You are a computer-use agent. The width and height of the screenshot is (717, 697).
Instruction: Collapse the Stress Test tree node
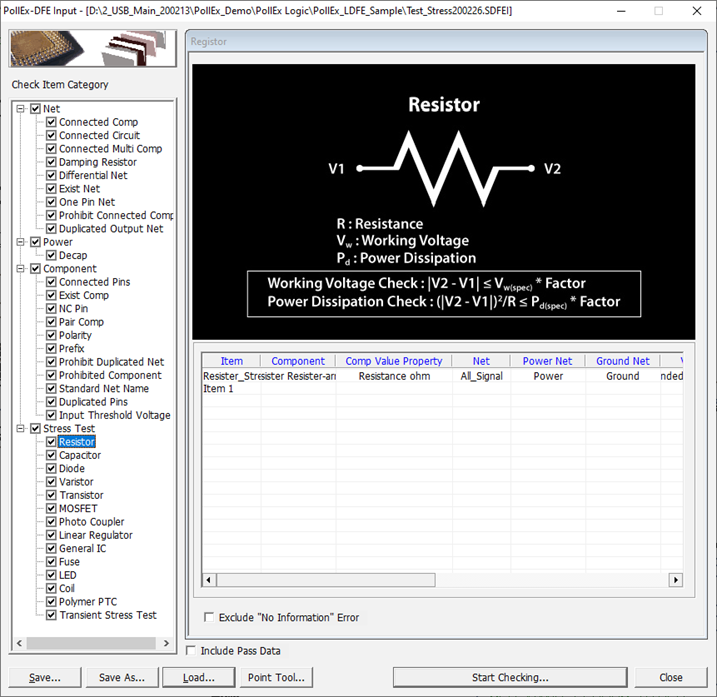click(x=22, y=429)
